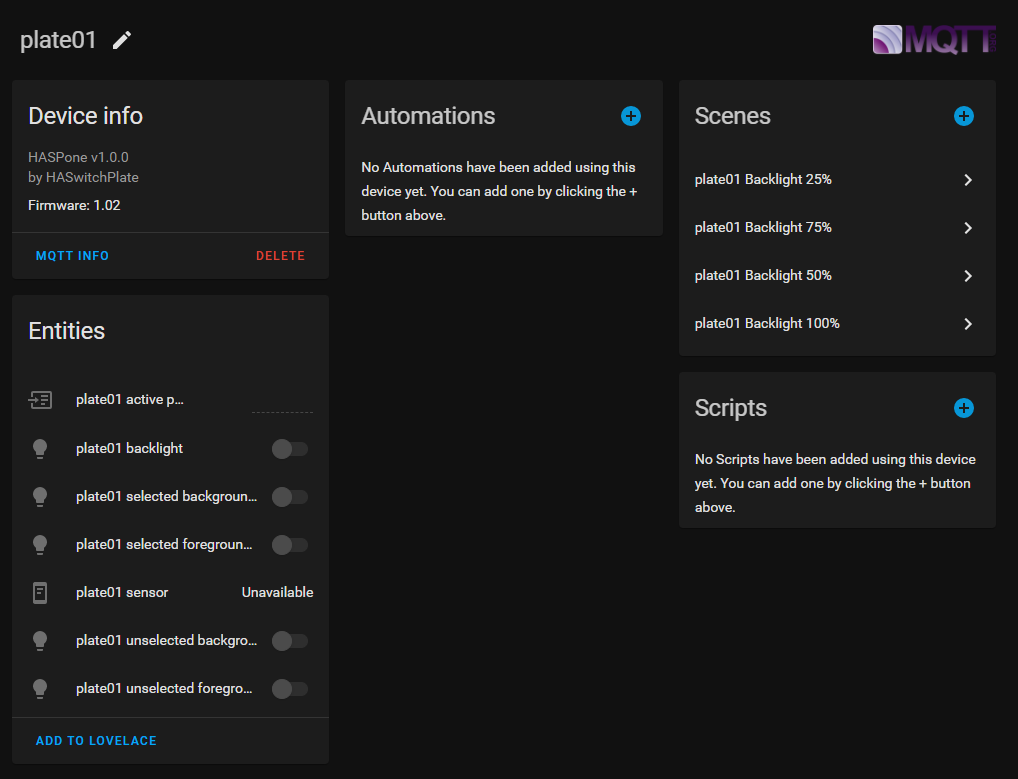
Task: Click ADD TO LOVELACE
Action: point(96,741)
